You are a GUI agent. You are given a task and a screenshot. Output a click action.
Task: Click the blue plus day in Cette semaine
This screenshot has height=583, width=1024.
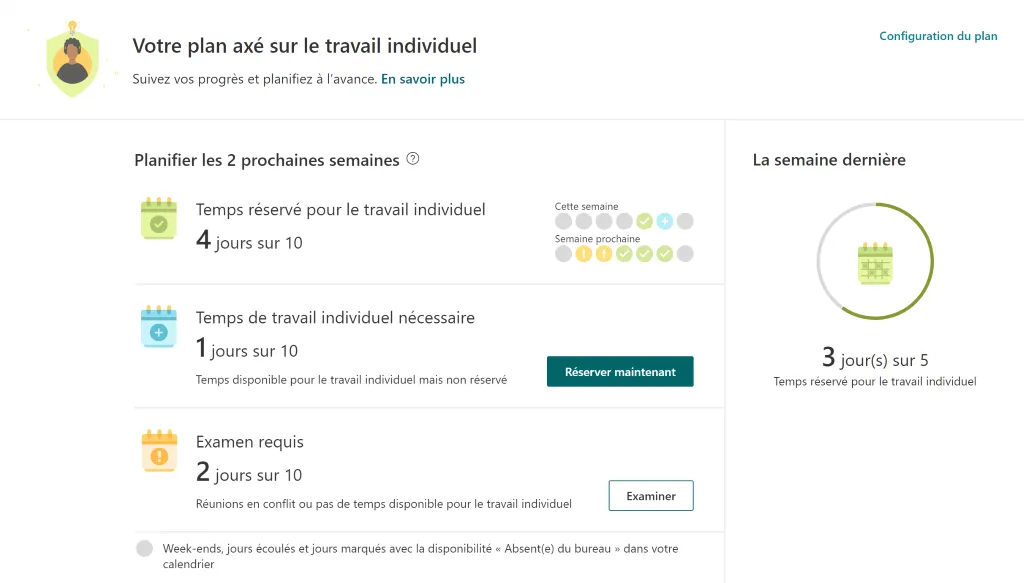(x=664, y=222)
